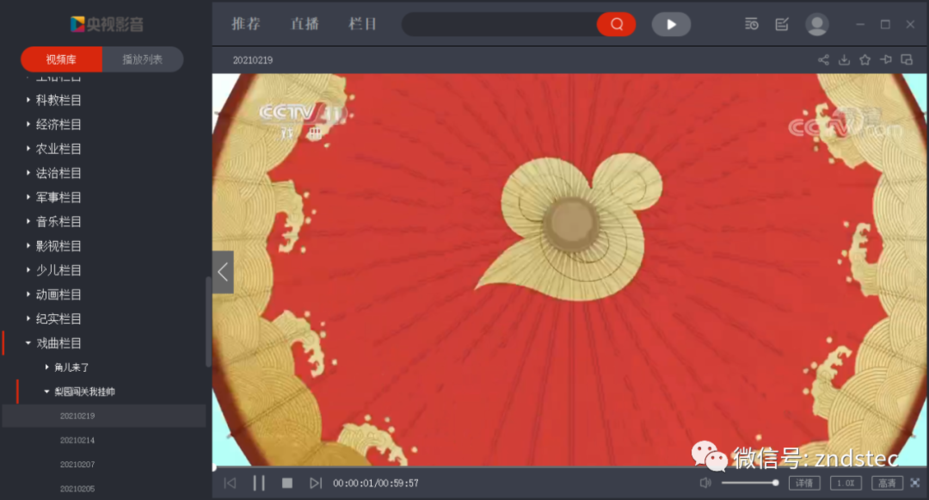
Task: Maximize the player window
Action: (885, 24)
